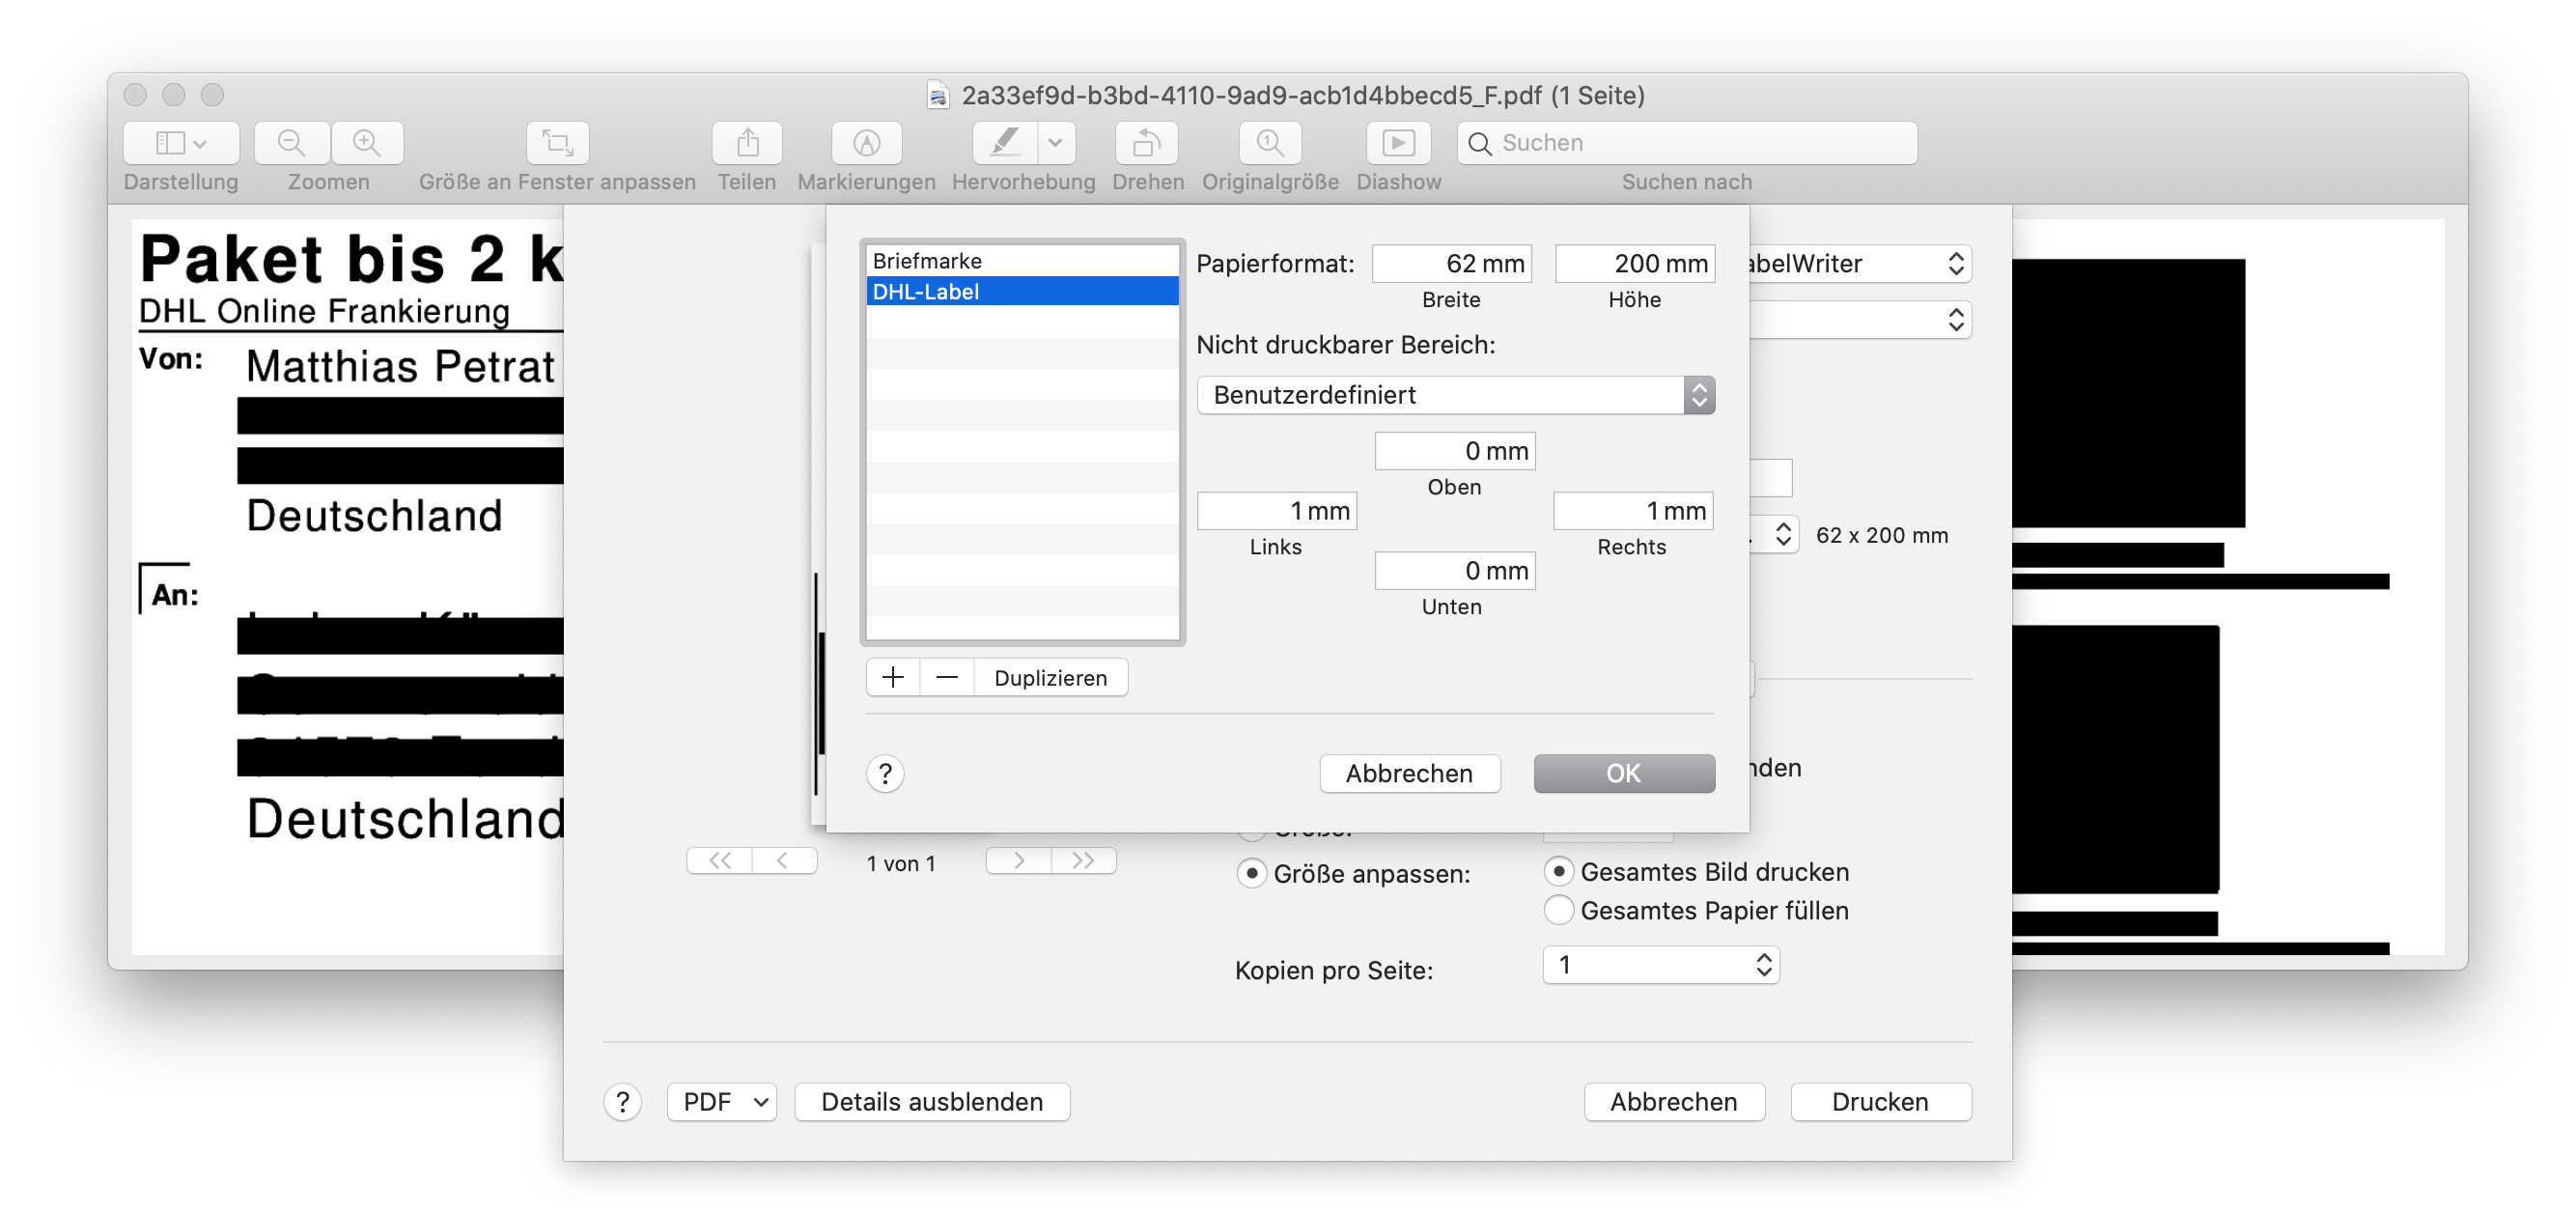Start the Diashow slideshow icon

tap(1398, 143)
